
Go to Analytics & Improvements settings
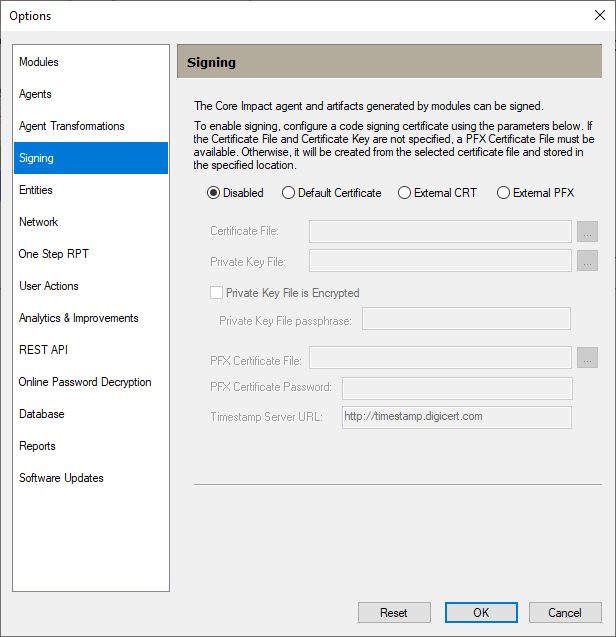tap(79, 318)
